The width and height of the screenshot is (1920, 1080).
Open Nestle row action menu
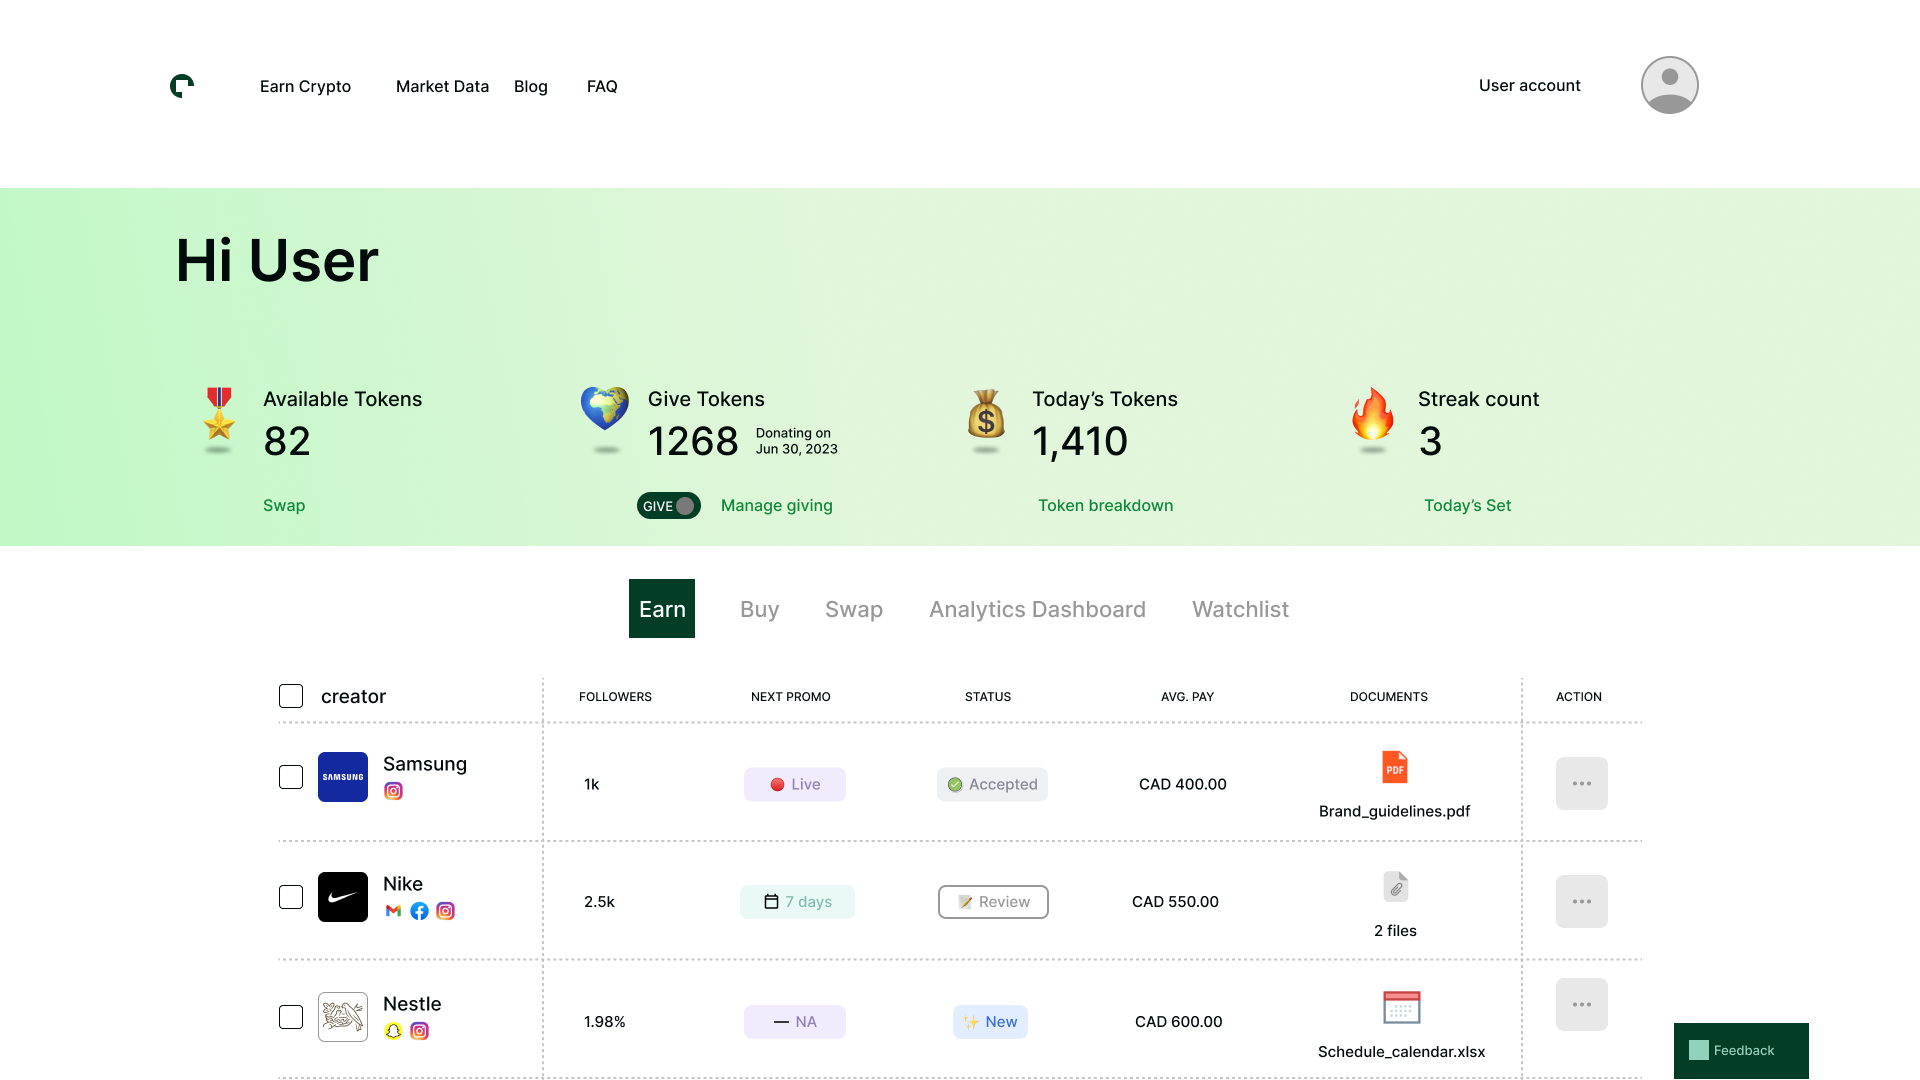coord(1581,1004)
